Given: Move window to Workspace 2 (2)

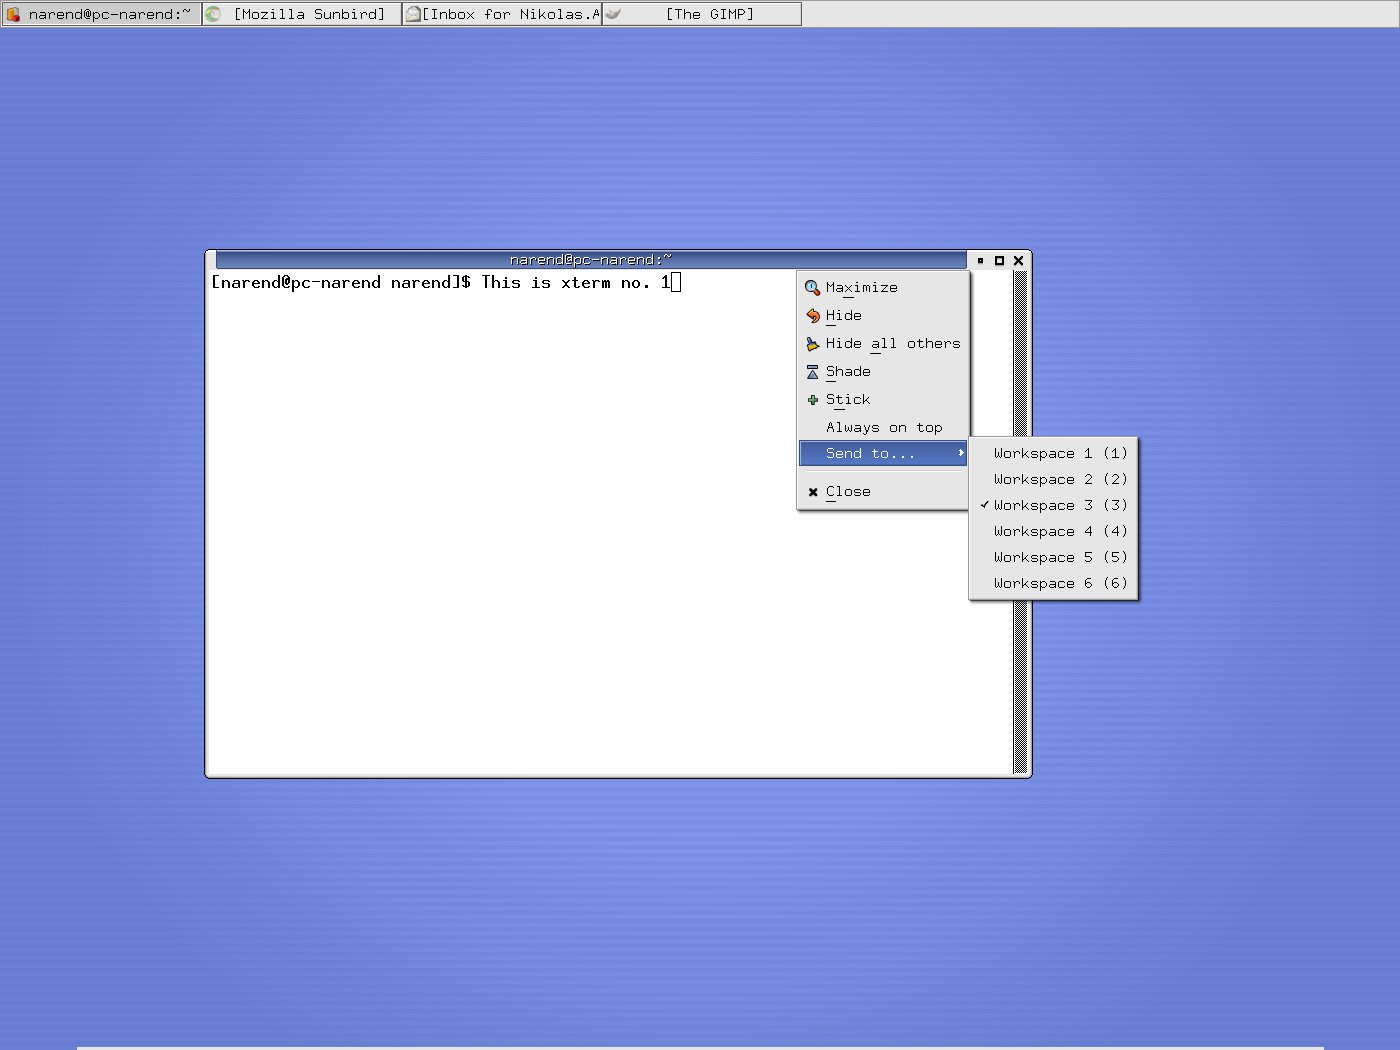Looking at the screenshot, I should pos(1059,480).
